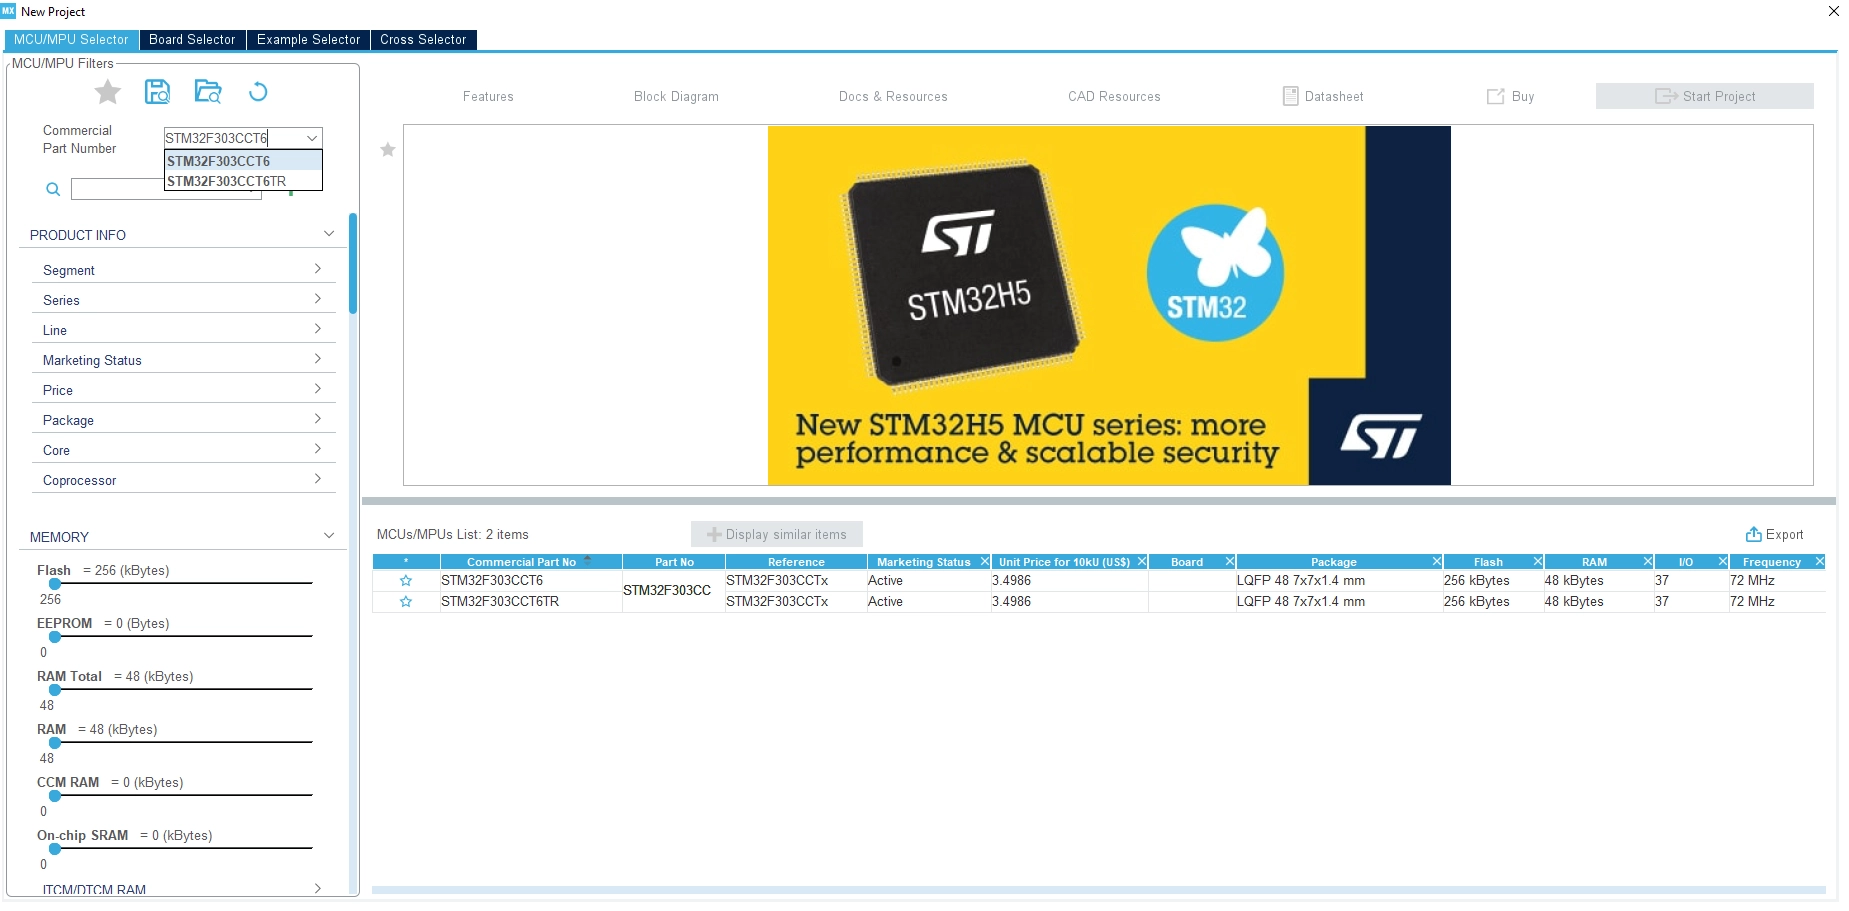Remove the Marketing Status column from the table
The width and height of the screenshot is (1849, 911).
[x=985, y=562]
